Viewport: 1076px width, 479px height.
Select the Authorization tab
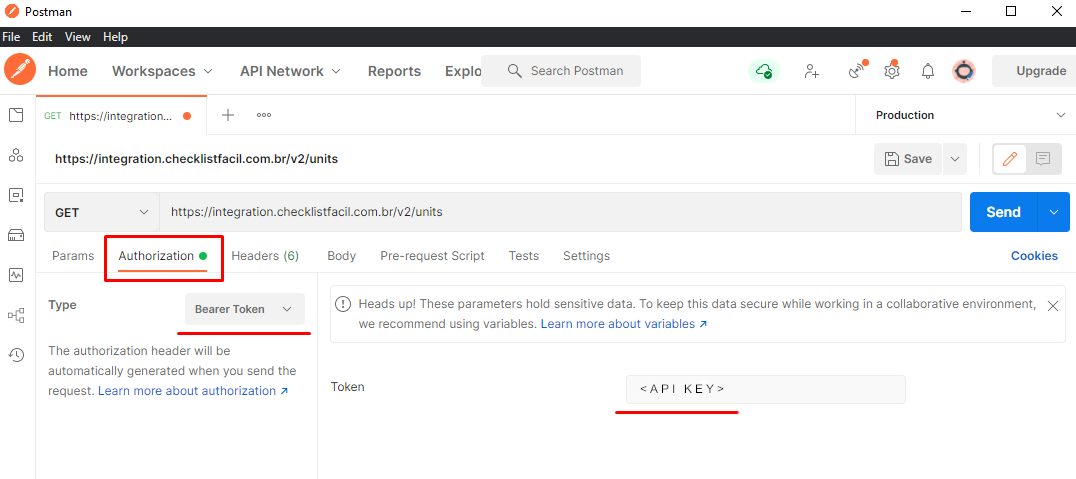pyautogui.click(x=162, y=255)
